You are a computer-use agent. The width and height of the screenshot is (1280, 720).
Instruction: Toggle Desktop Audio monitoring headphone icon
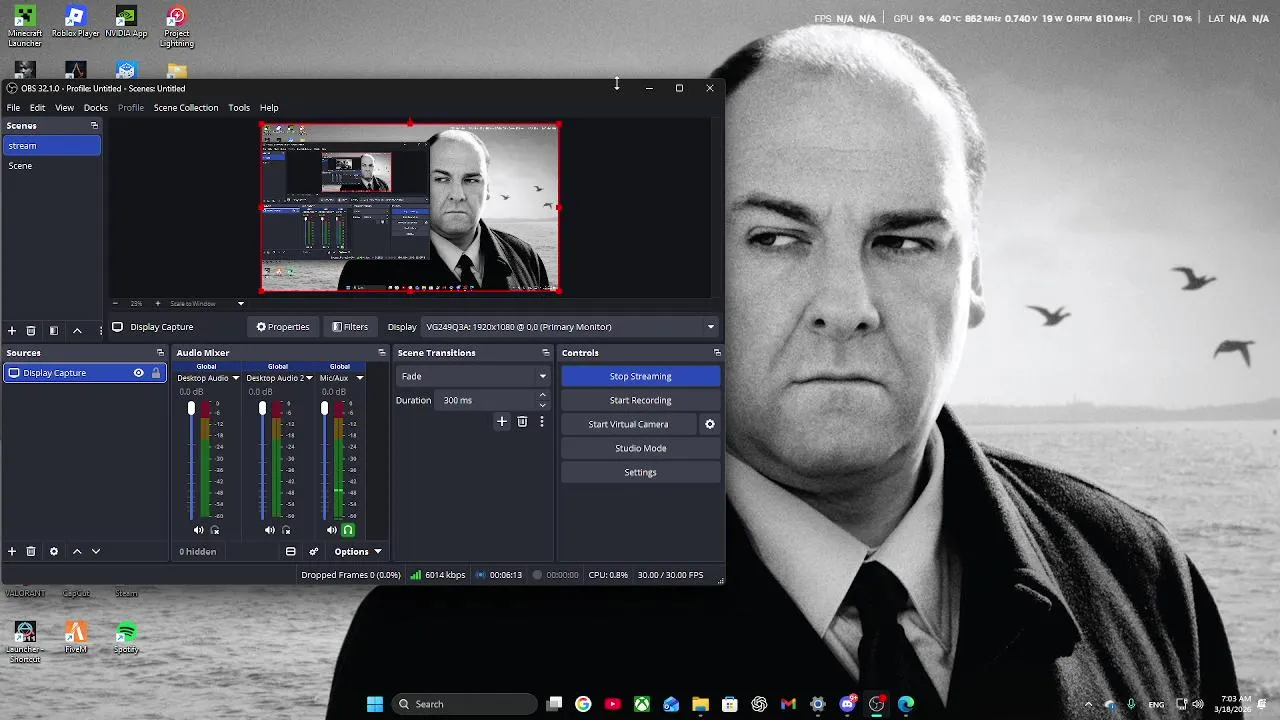tap(214, 530)
